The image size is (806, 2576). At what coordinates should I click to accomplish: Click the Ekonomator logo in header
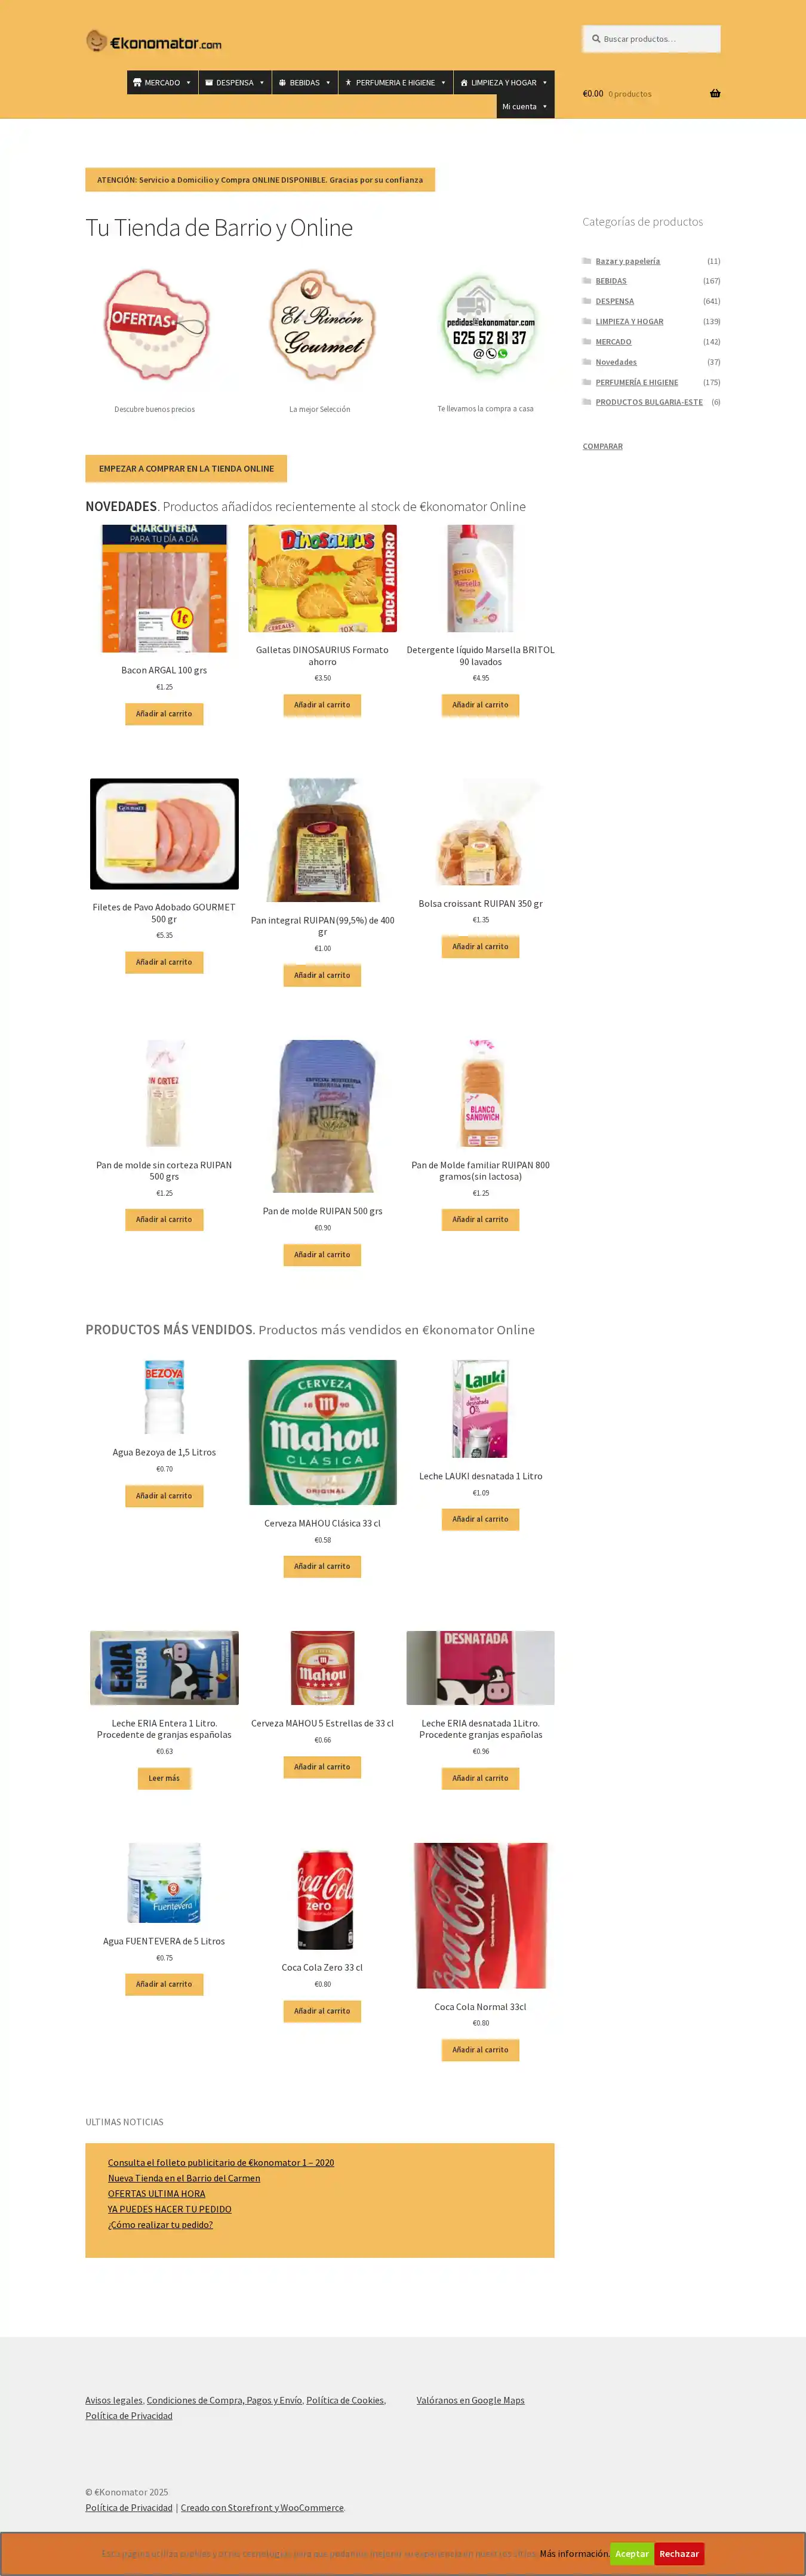point(154,42)
